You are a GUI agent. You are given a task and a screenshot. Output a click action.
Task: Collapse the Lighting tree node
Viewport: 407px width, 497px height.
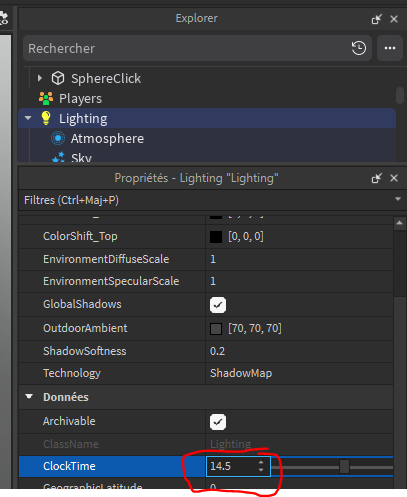[x=28, y=118]
